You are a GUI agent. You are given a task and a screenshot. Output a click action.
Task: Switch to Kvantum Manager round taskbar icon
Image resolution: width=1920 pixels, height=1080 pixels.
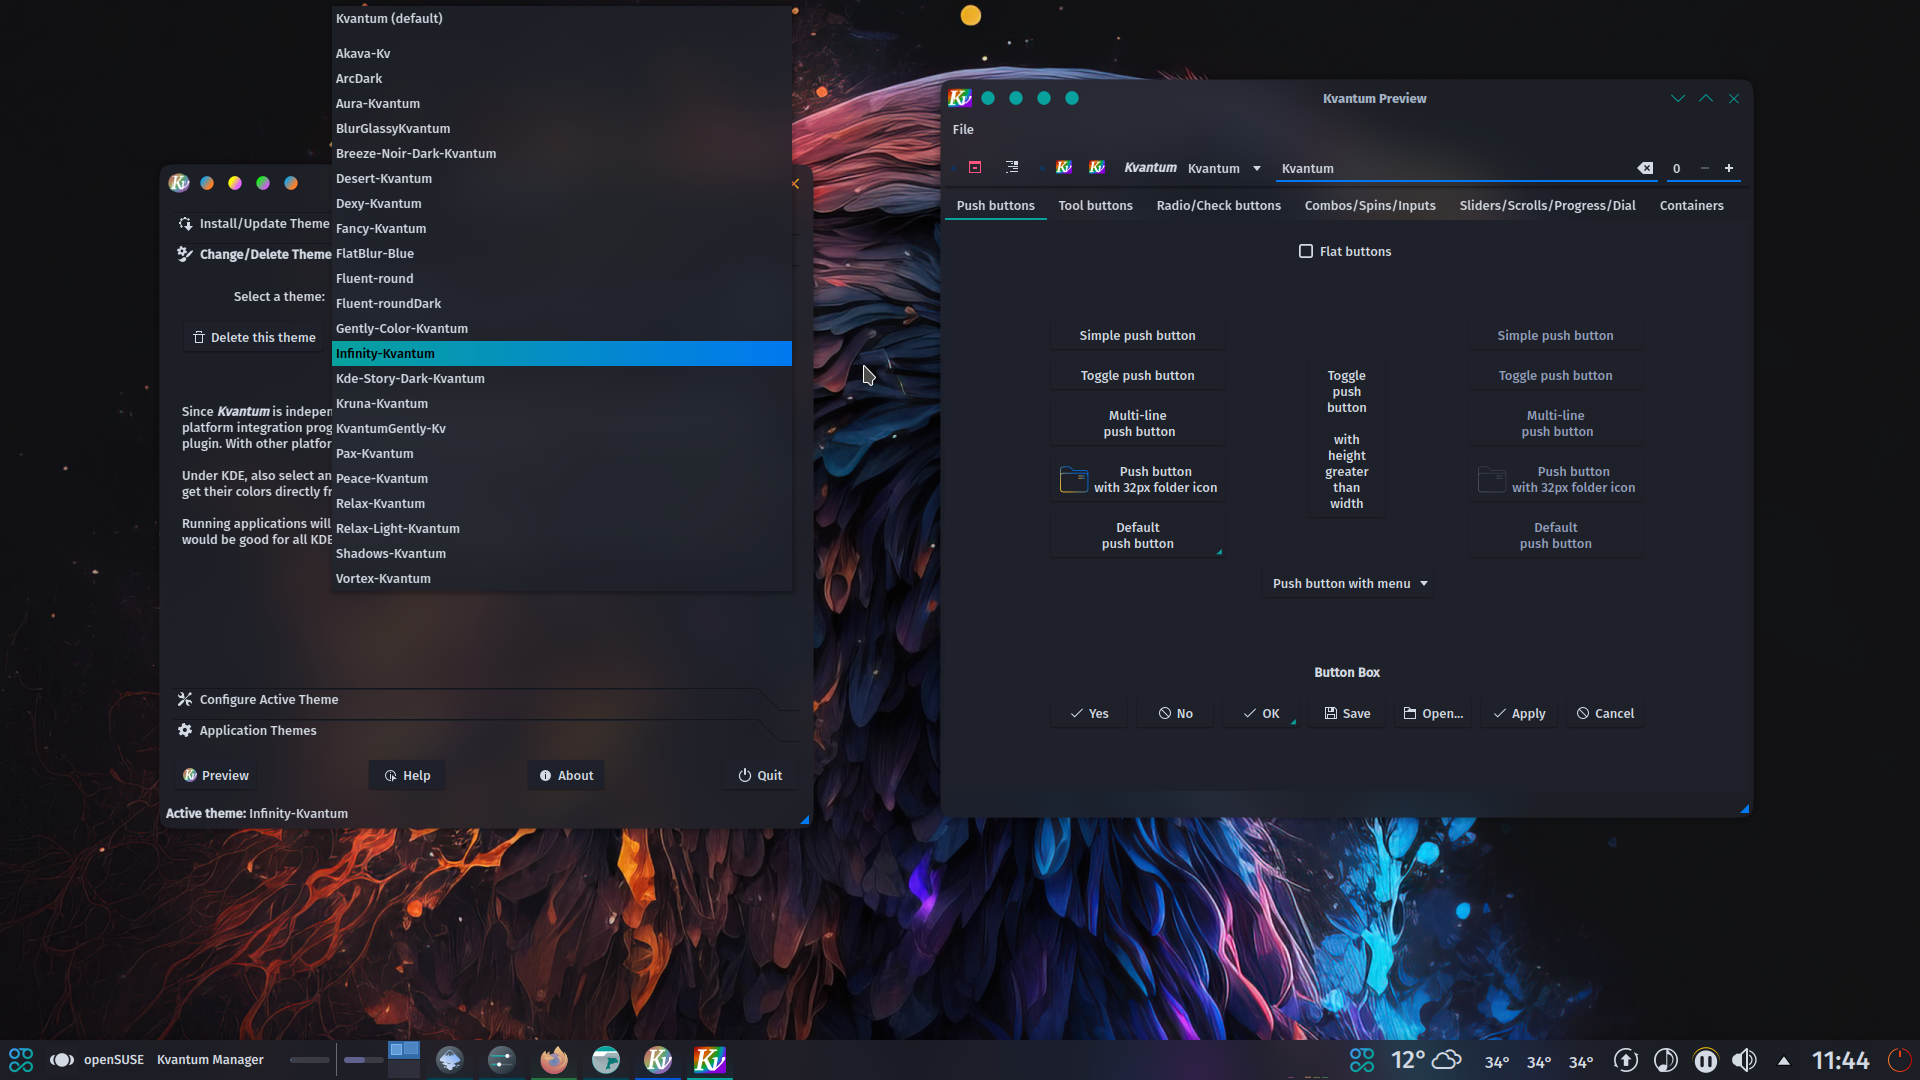point(658,1060)
